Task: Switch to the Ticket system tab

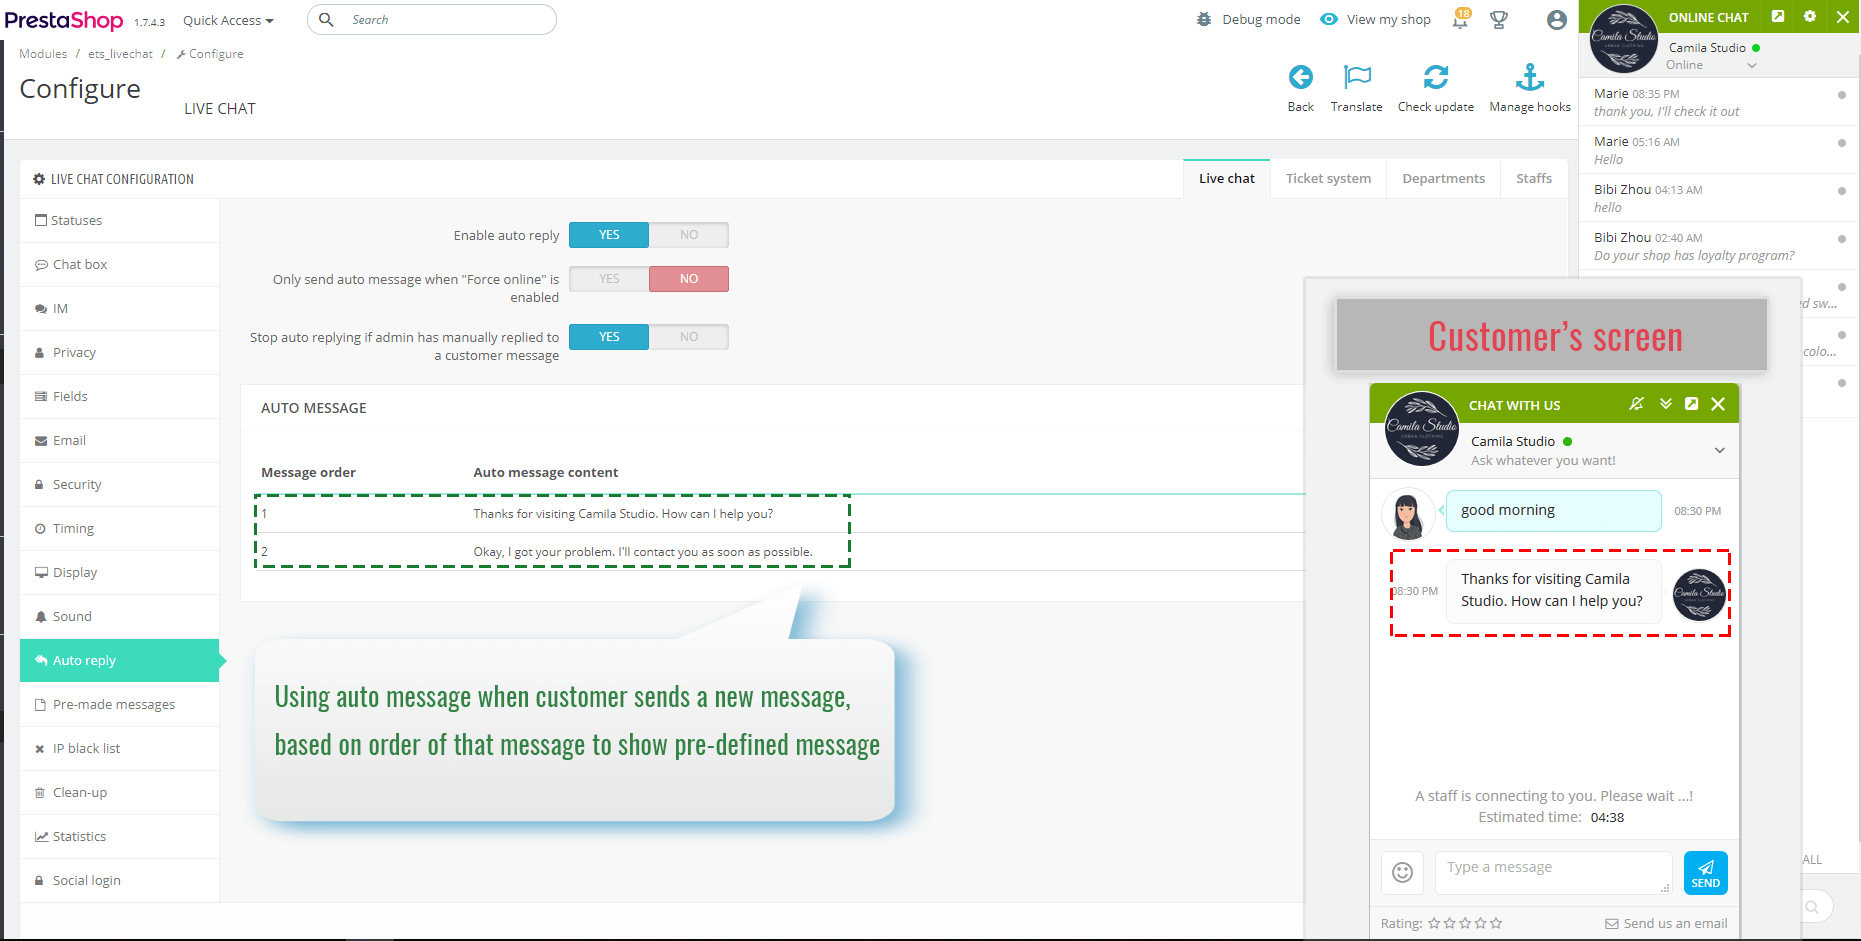Action: (x=1328, y=179)
